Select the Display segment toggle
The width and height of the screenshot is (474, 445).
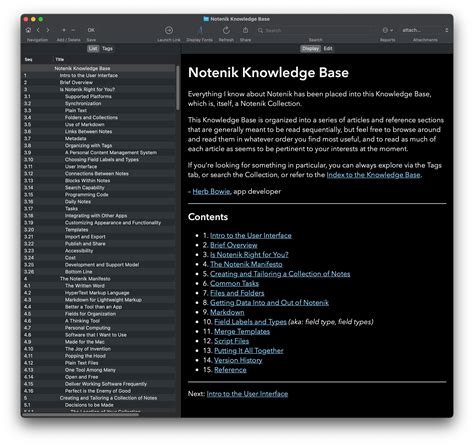click(x=310, y=49)
